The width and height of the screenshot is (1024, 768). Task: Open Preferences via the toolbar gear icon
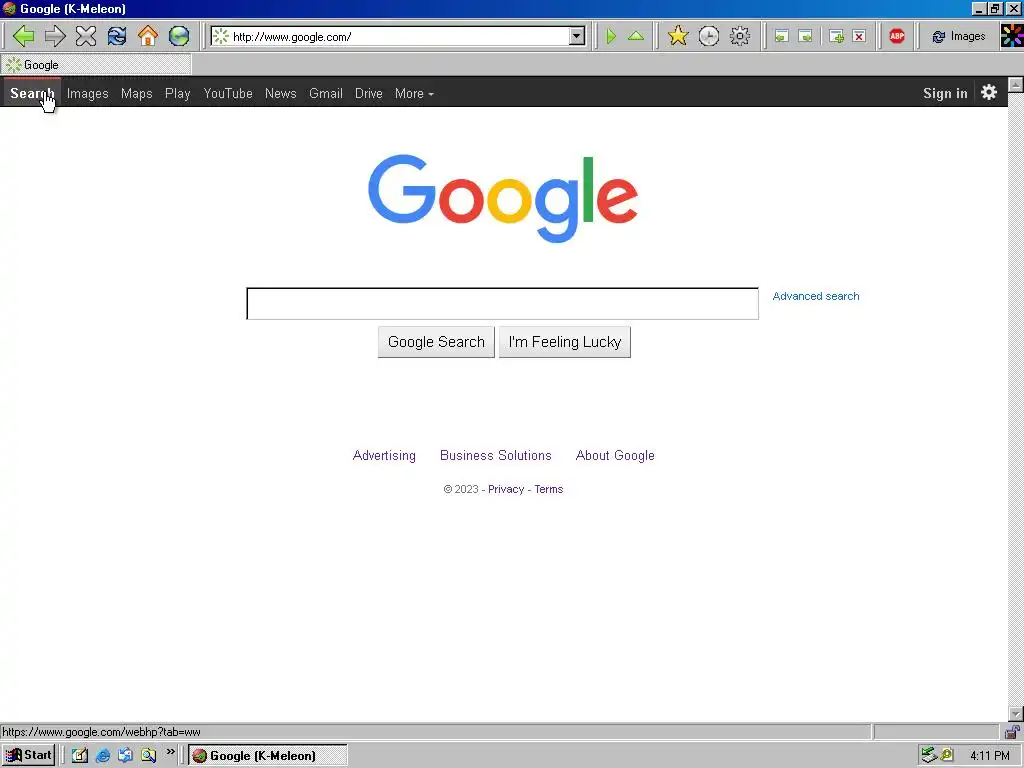pyautogui.click(x=740, y=36)
